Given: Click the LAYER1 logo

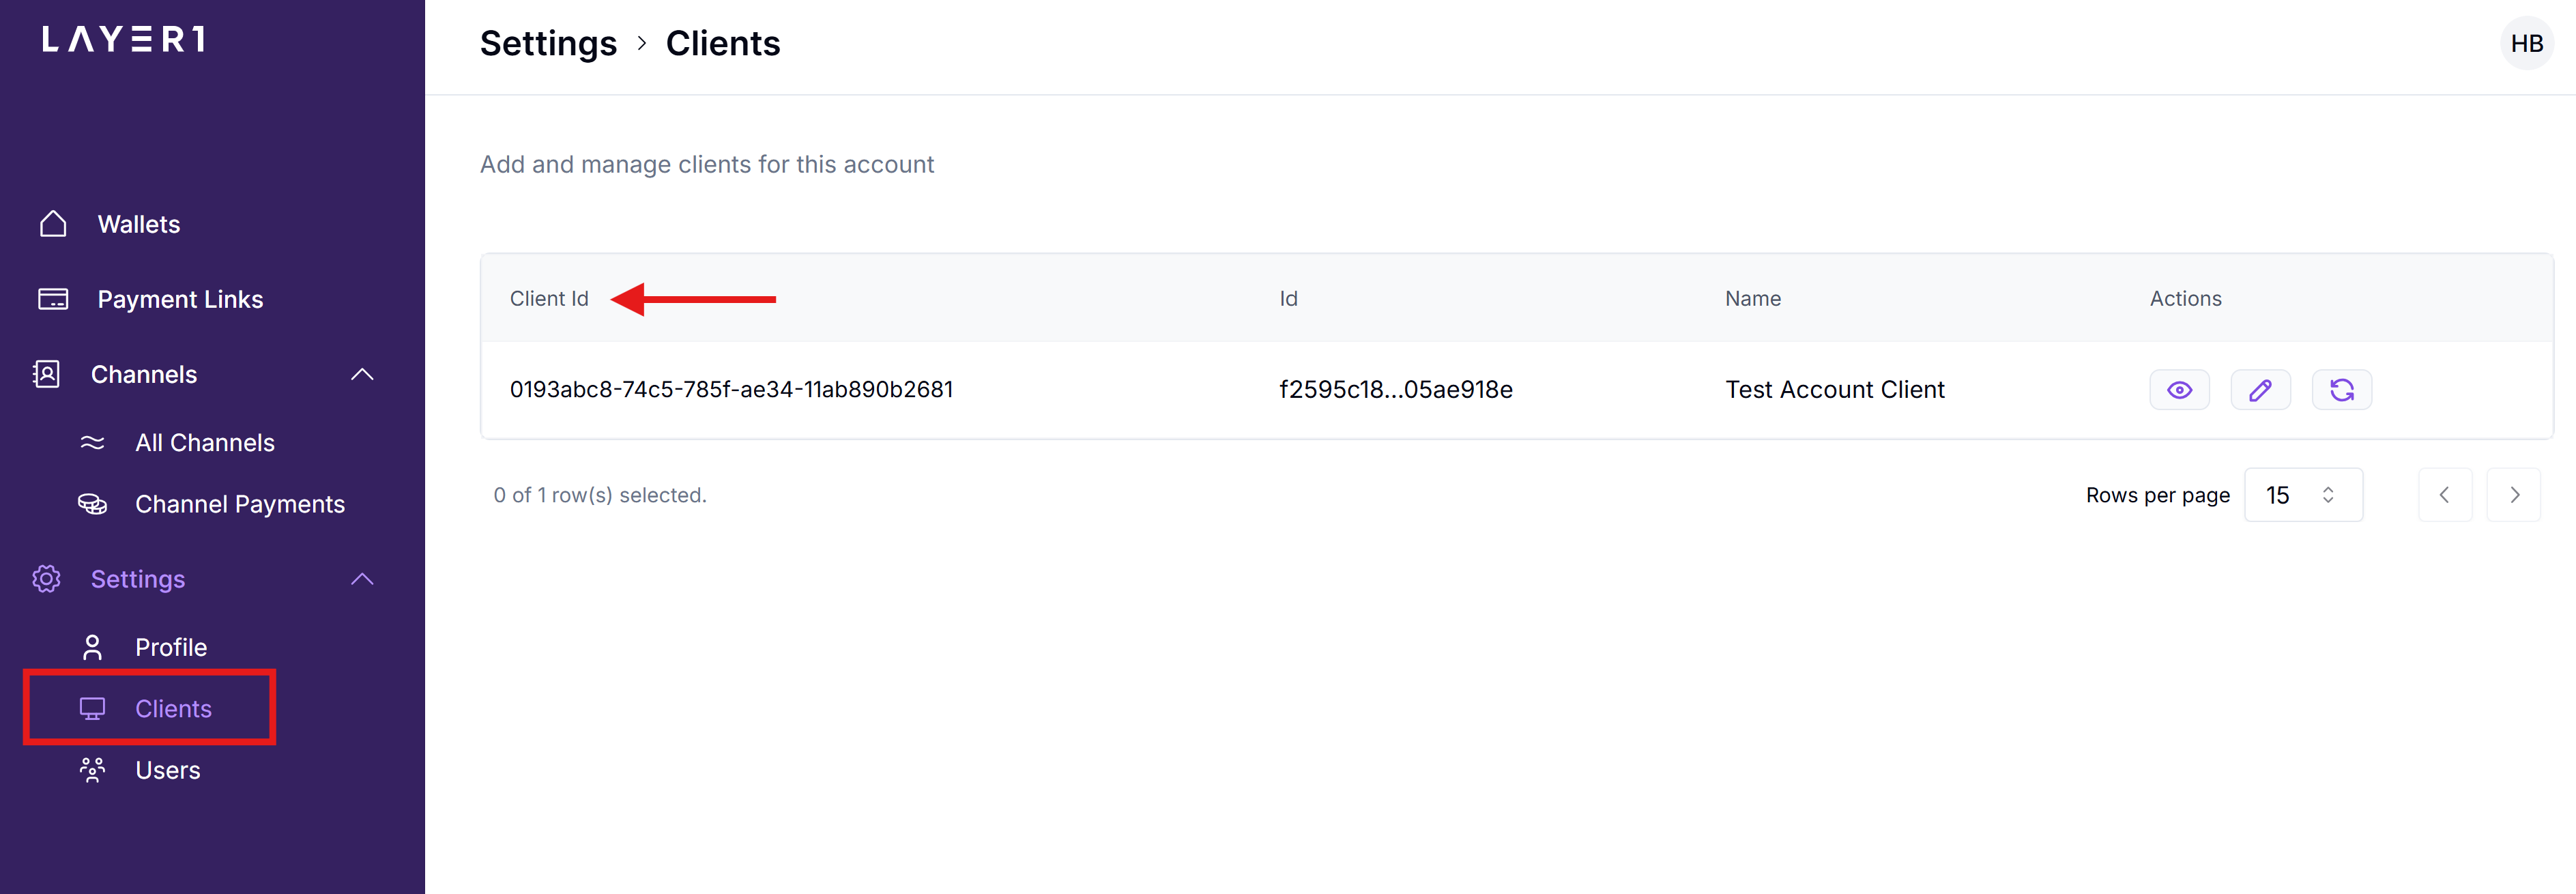Looking at the screenshot, I should [124, 40].
